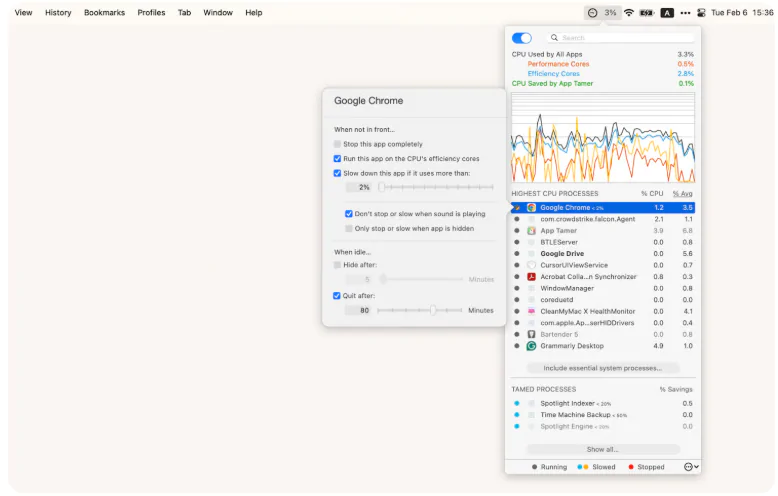Open the Bookmarks menu
The width and height of the screenshot is (778, 496).
104,12
